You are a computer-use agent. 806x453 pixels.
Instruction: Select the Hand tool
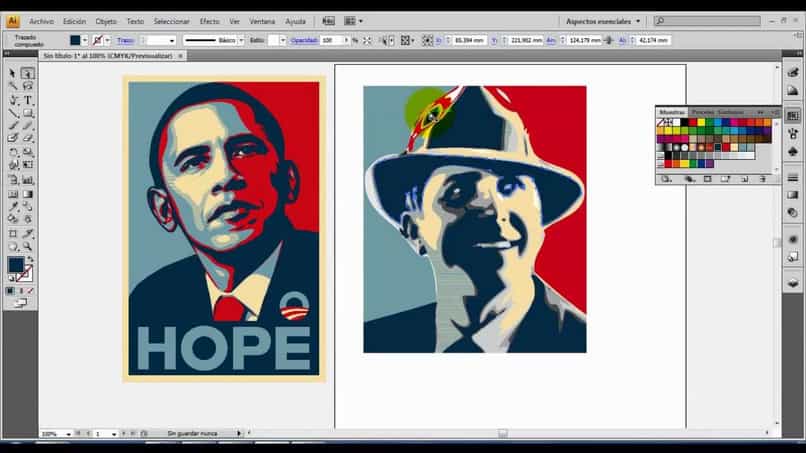coord(12,247)
